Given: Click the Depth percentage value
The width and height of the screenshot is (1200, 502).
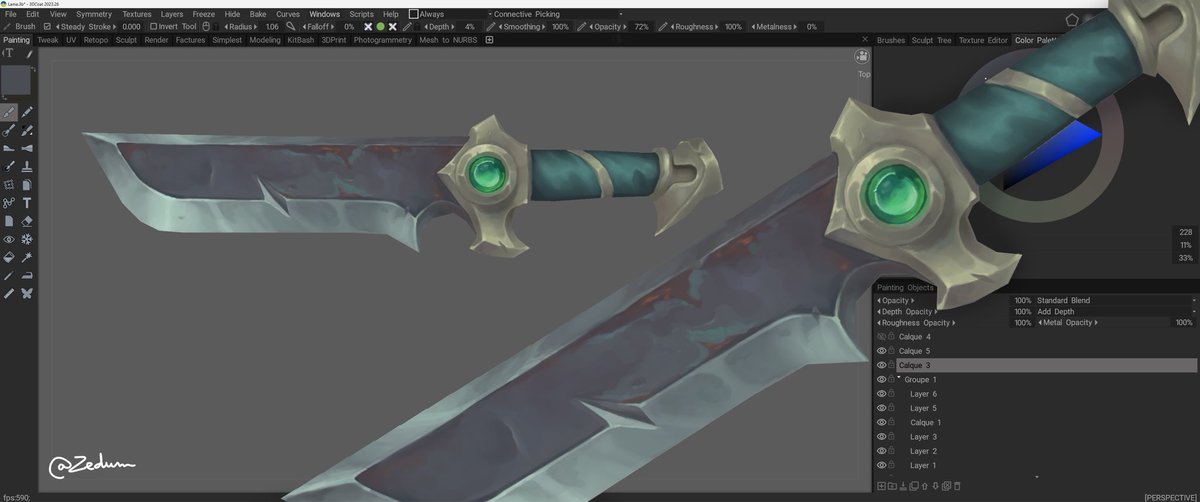Looking at the screenshot, I should pos(470,27).
